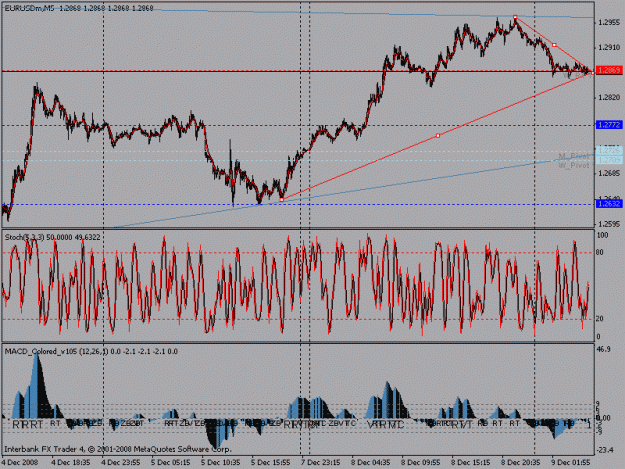Click the 8 Dec 09:55 time axis label
The height and width of the screenshot is (469, 625).
(421, 463)
